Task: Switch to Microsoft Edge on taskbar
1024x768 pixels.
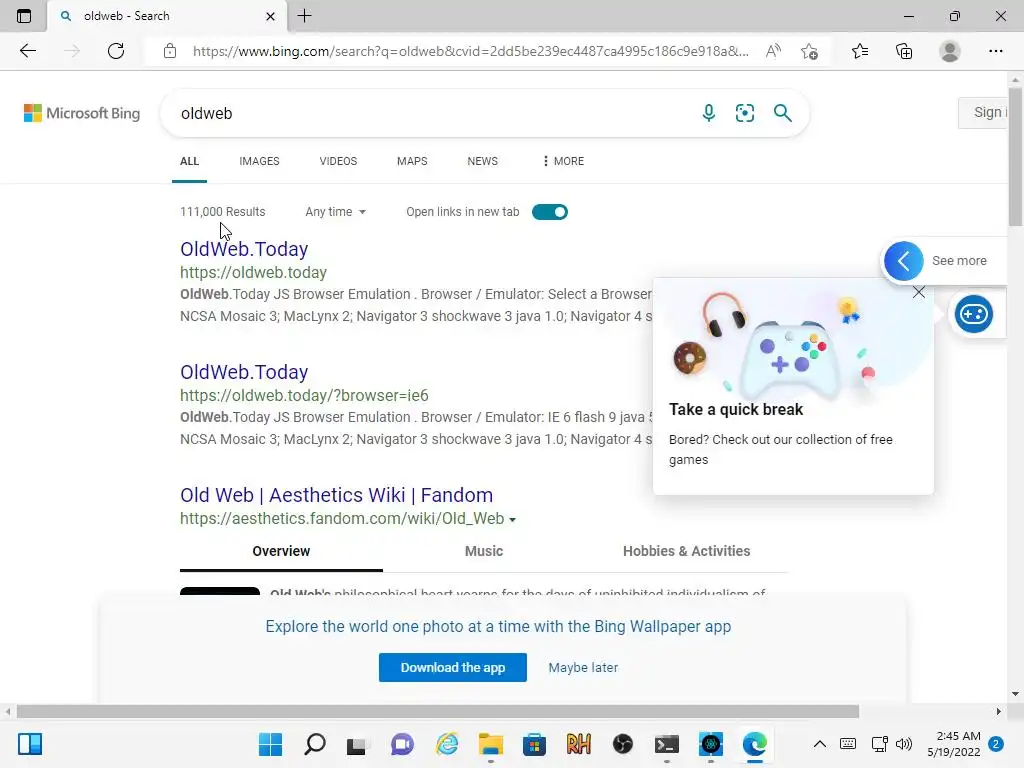Action: click(x=755, y=744)
